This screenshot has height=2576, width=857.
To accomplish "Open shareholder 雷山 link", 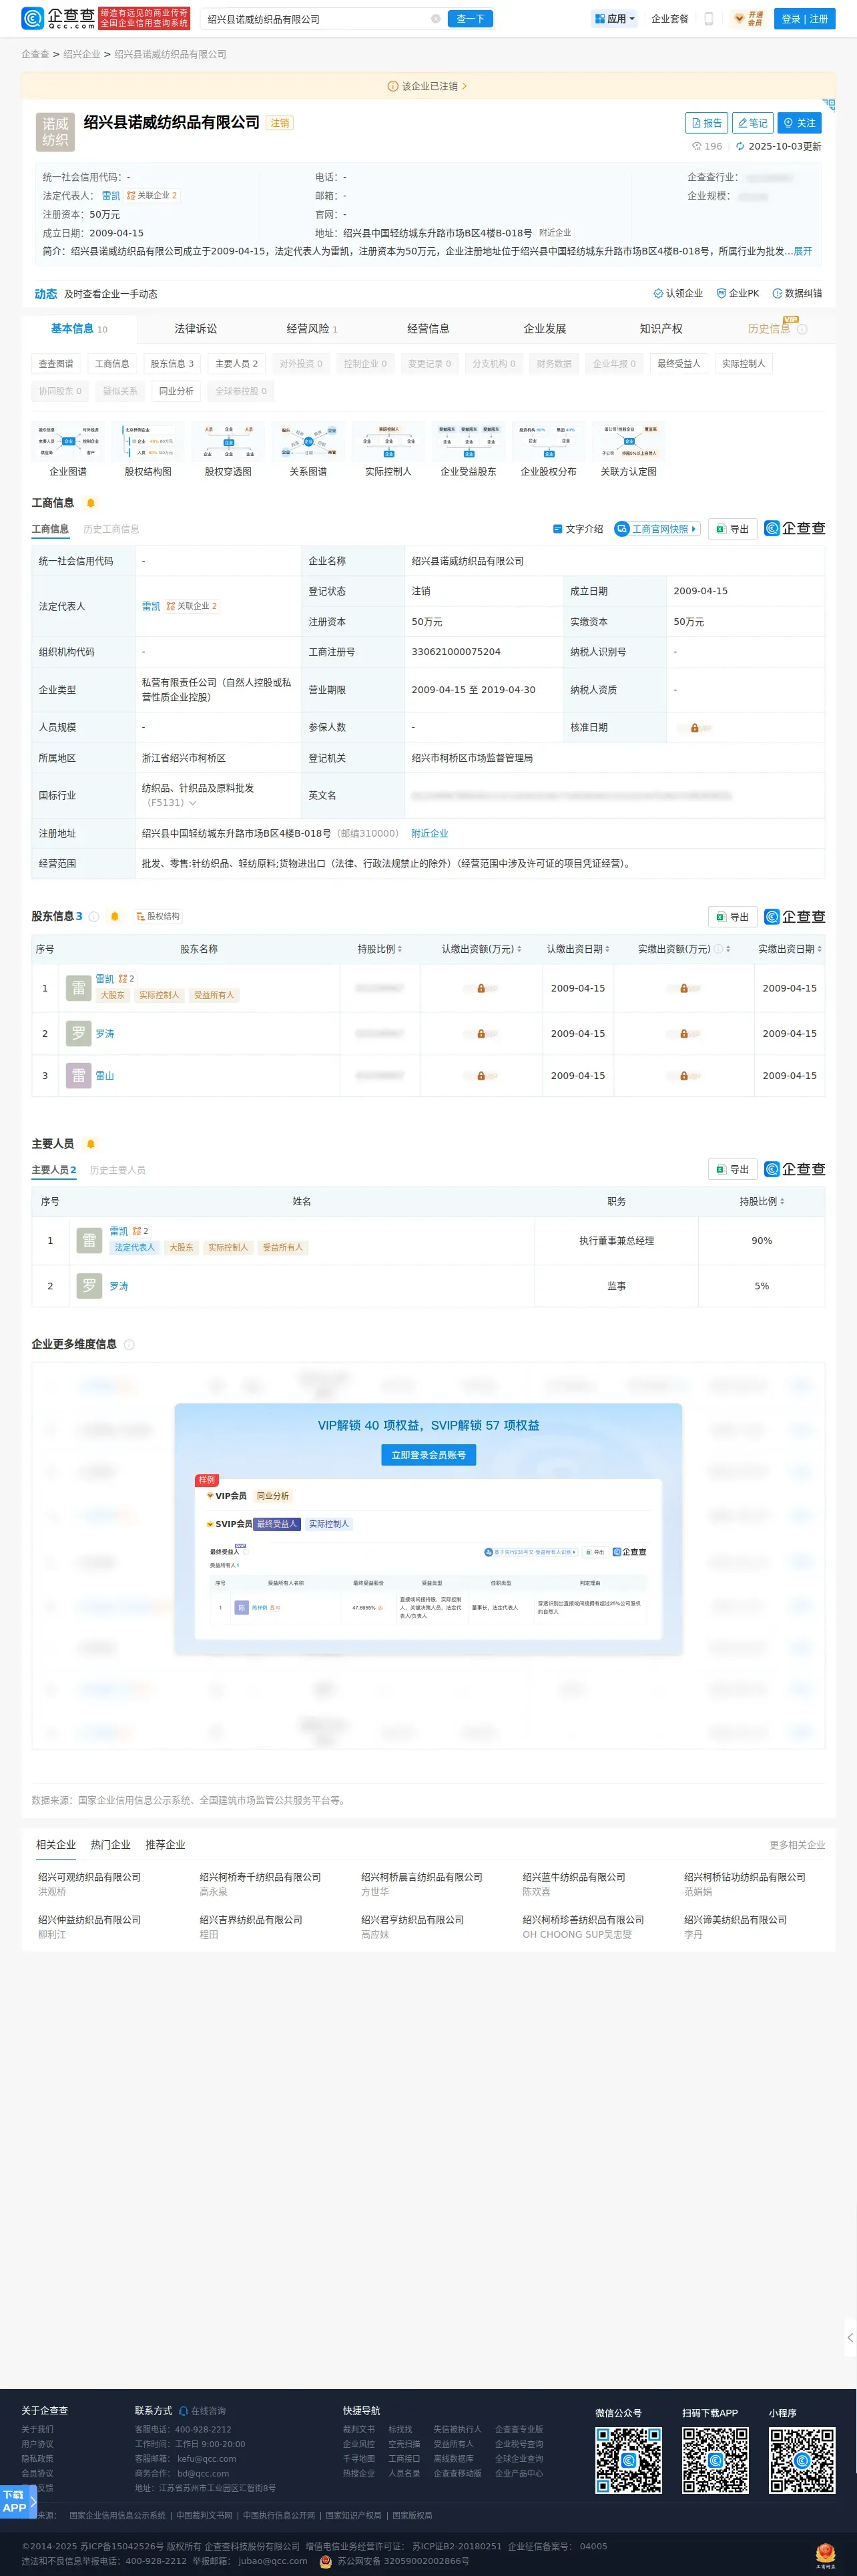I will tap(105, 1076).
